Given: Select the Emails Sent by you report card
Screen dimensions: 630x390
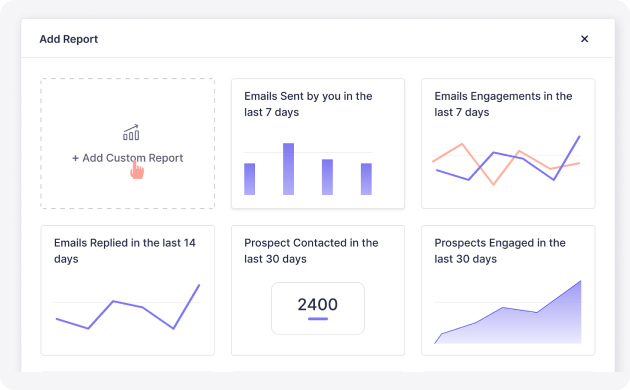Looking at the screenshot, I should (318, 143).
